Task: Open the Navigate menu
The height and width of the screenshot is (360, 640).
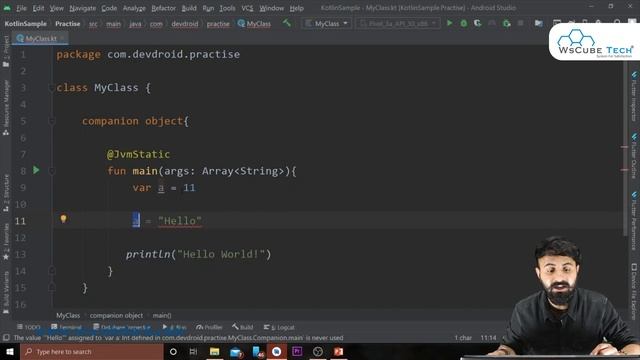Action: [x=82, y=8]
